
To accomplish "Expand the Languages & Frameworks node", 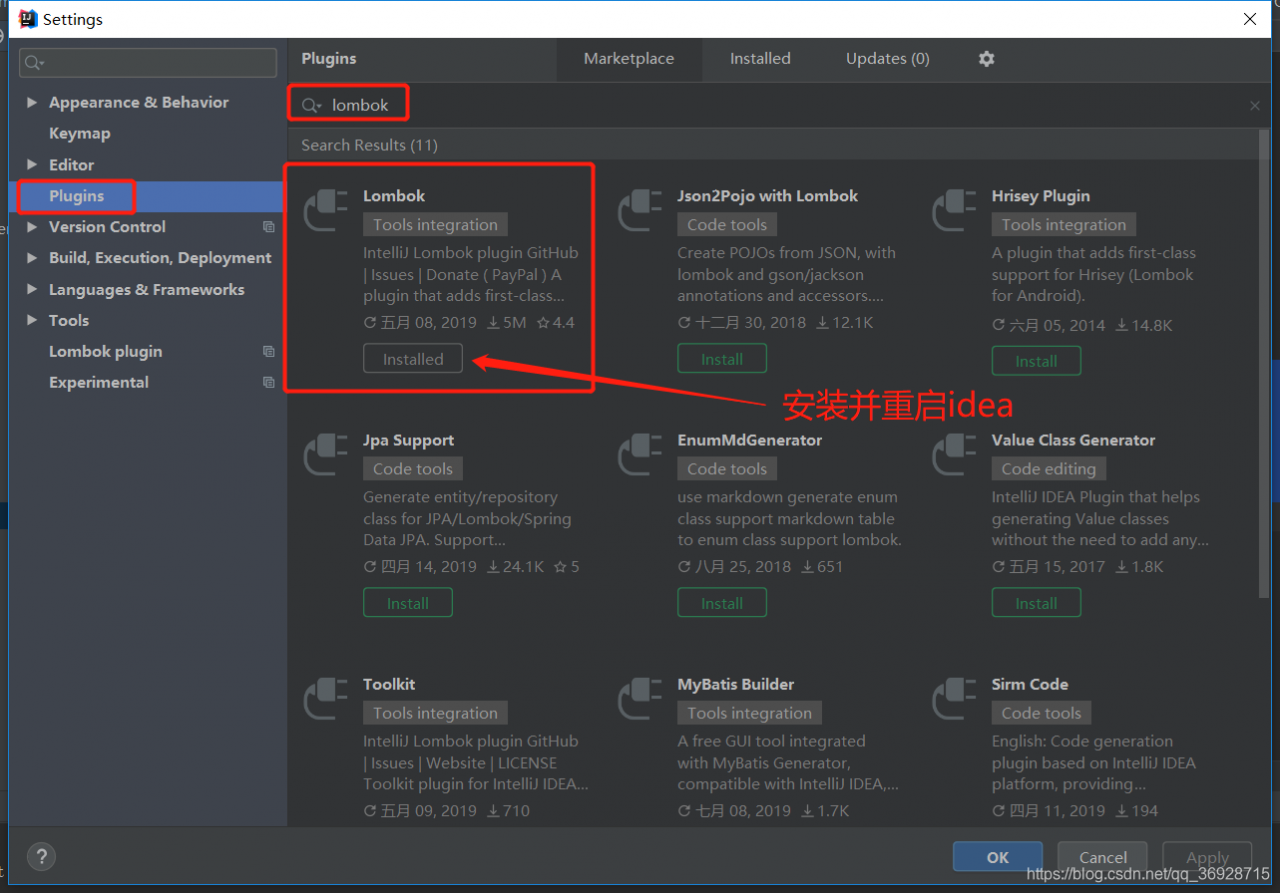I will (x=32, y=289).
